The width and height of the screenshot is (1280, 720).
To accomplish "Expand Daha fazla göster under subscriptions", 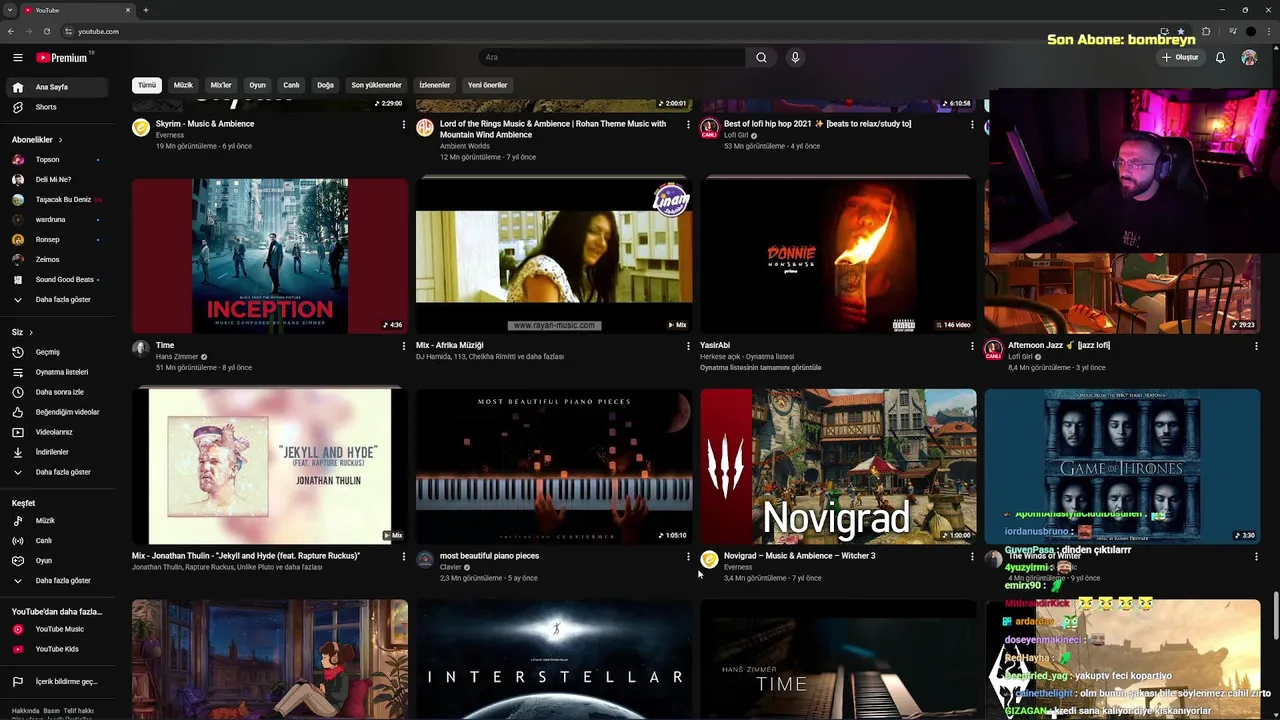I will coord(58,299).
